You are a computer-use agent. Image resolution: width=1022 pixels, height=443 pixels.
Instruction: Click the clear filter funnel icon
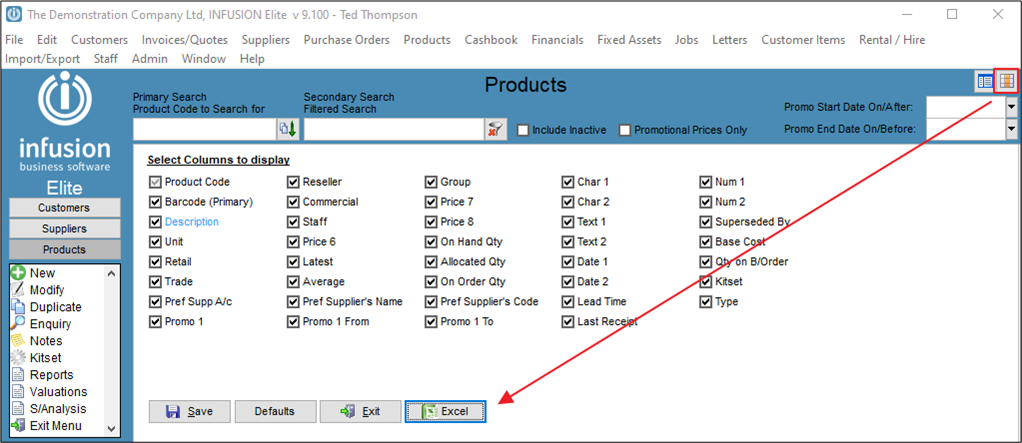[x=495, y=130]
